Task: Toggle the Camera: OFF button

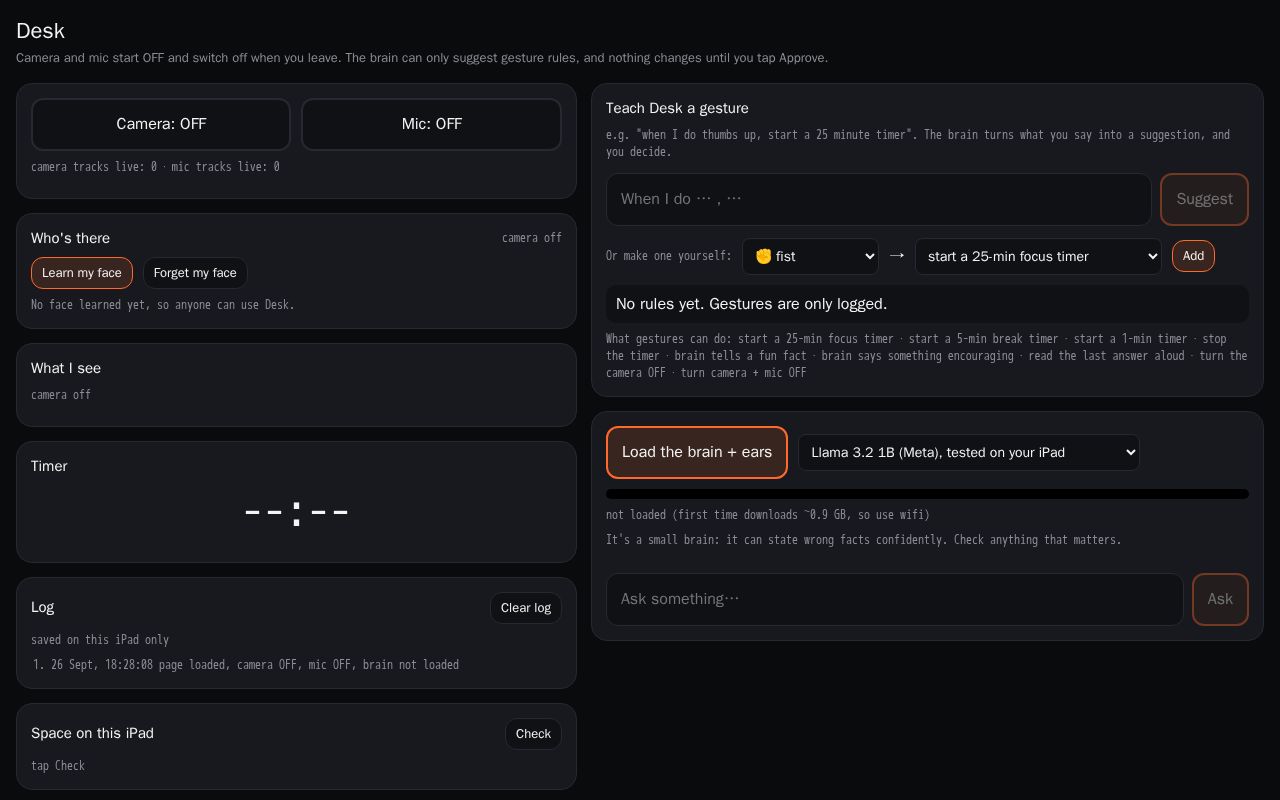Action: tap(161, 124)
